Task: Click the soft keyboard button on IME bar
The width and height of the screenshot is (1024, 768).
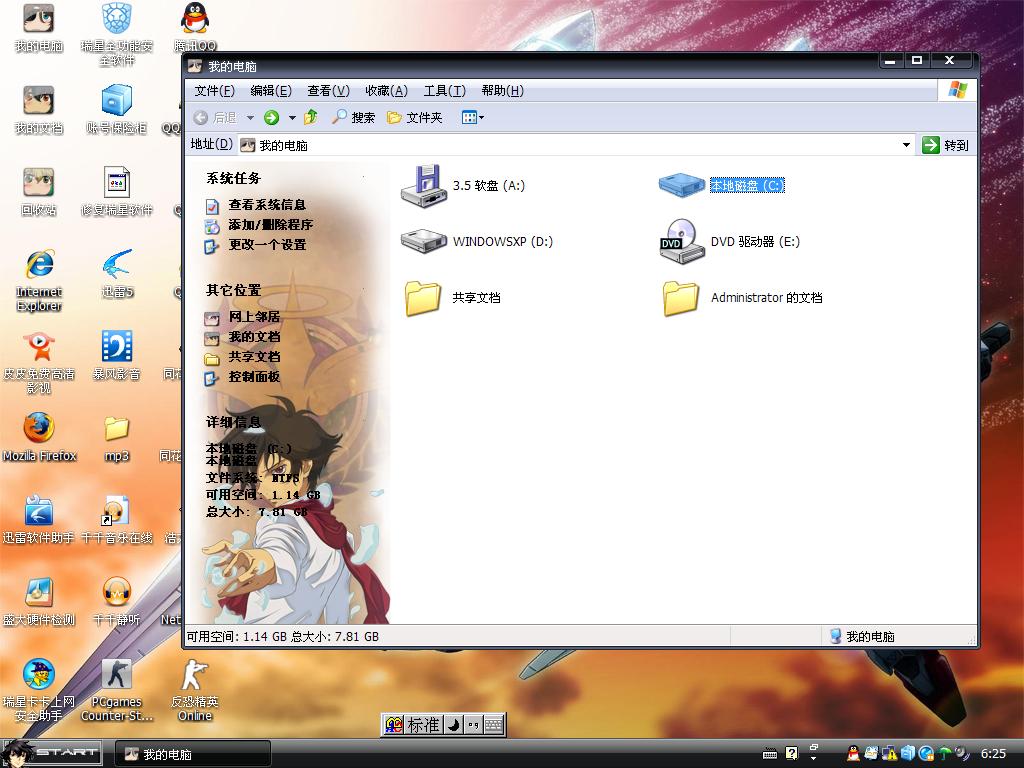Action: [494, 725]
